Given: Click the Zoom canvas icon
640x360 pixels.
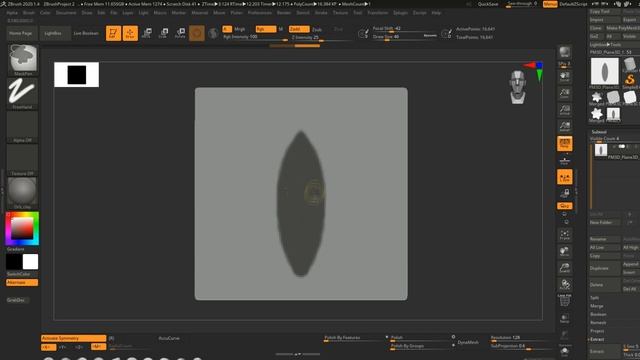Looking at the screenshot, I should [x=564, y=93].
